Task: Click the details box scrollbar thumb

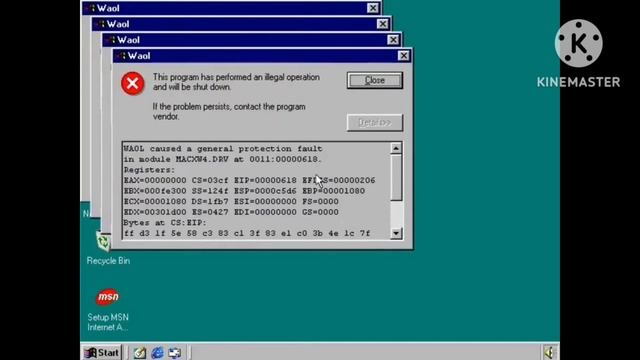Action: coord(396,177)
